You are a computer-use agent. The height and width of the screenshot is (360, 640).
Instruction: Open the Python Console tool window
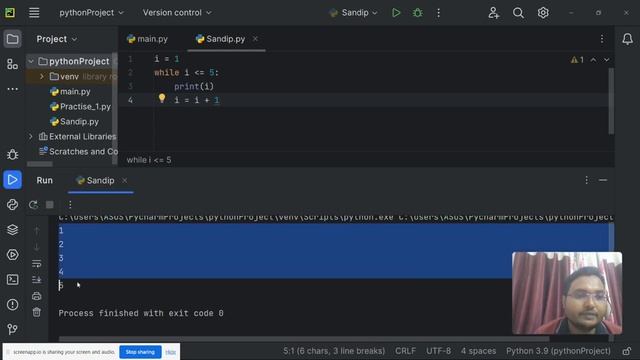pos(12,204)
